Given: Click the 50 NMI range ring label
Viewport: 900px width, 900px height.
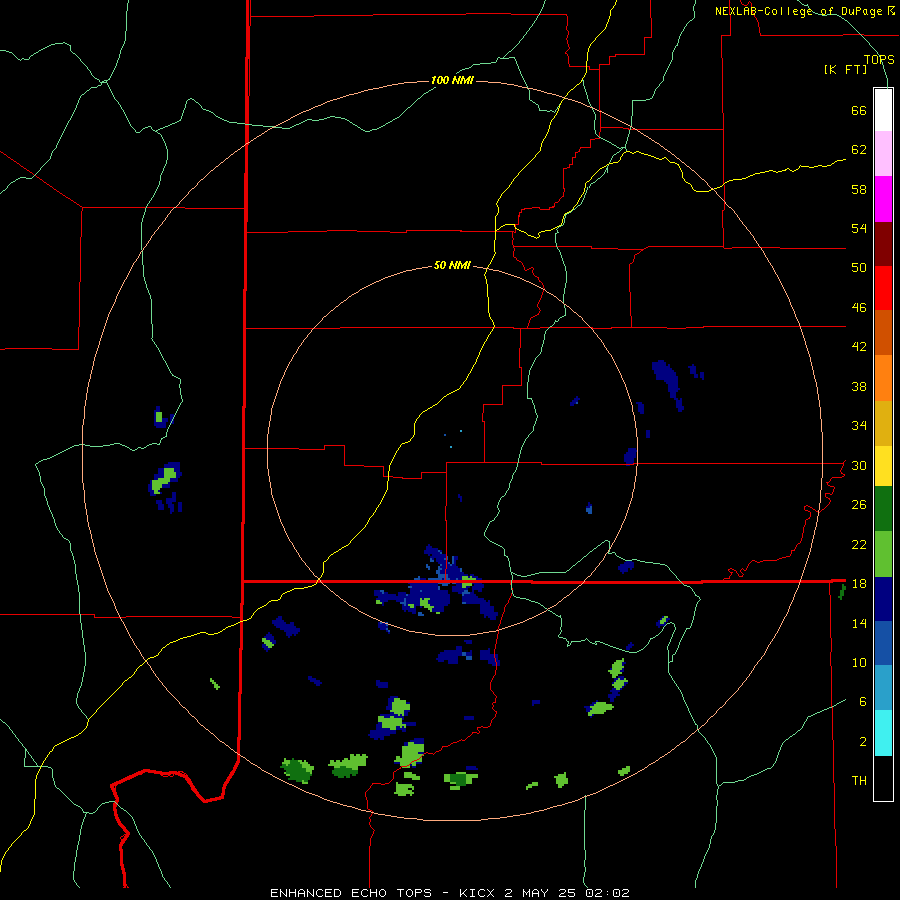Looking at the screenshot, I should (x=452, y=265).
